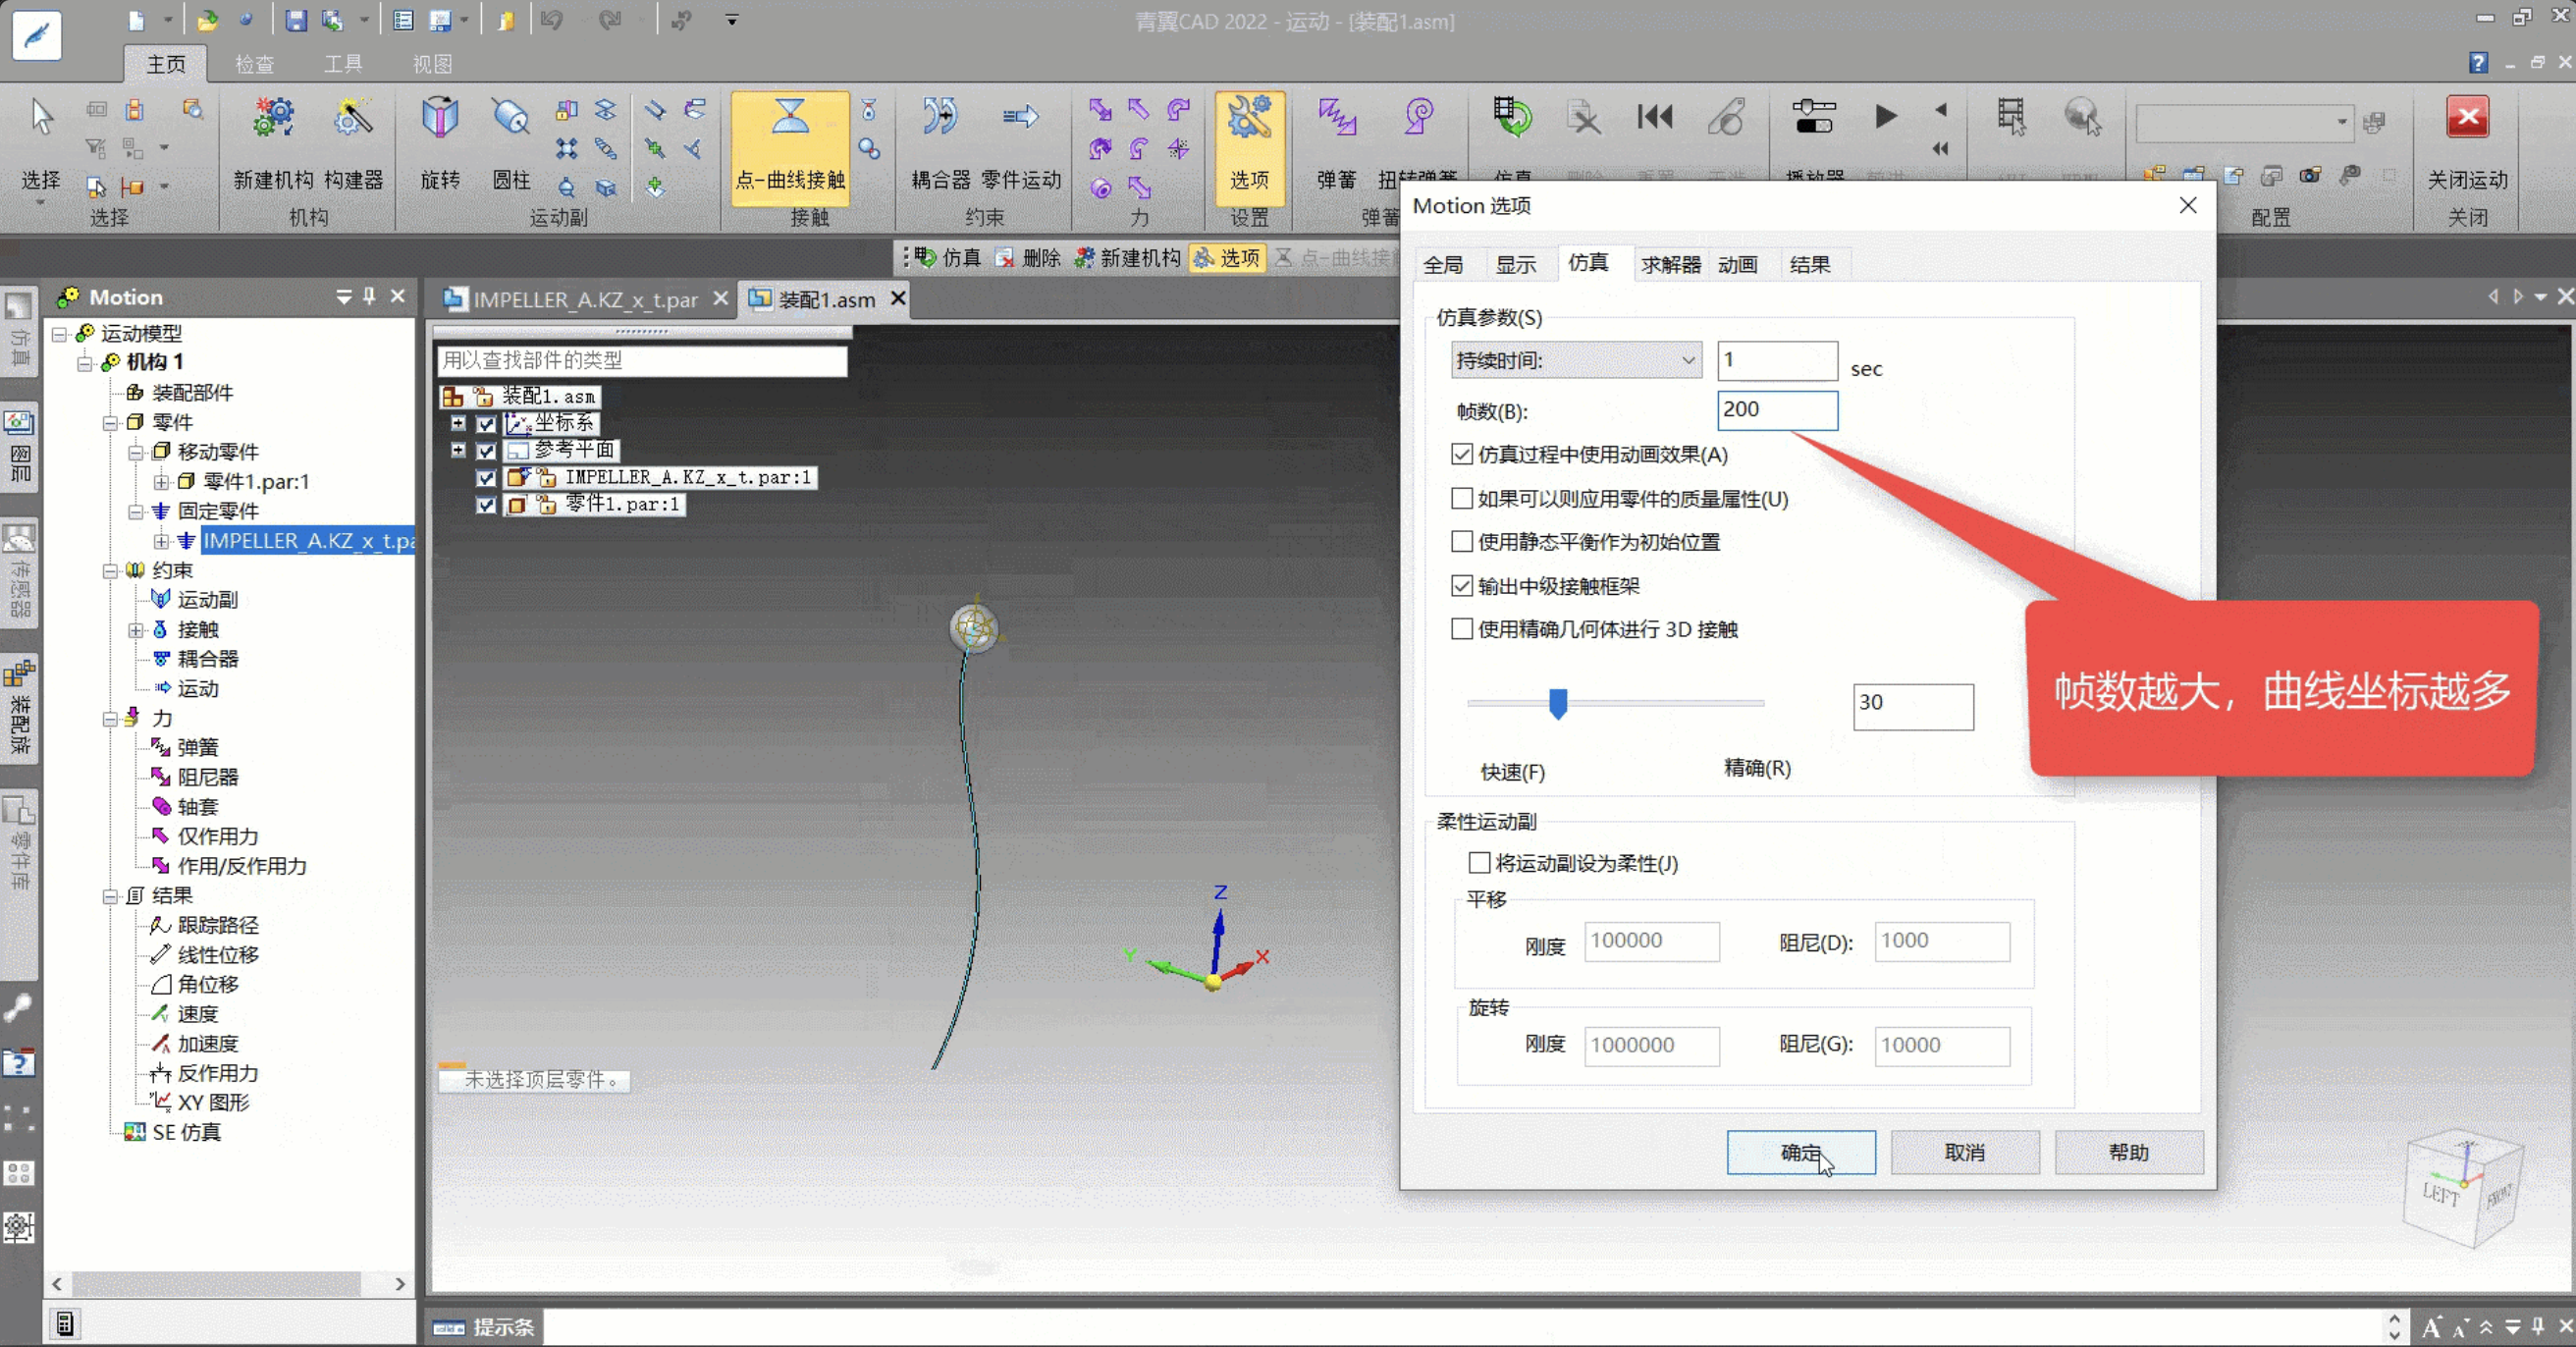Open the folder icon in quick toolbar
This screenshot has width=2576, height=1347.
[207, 20]
